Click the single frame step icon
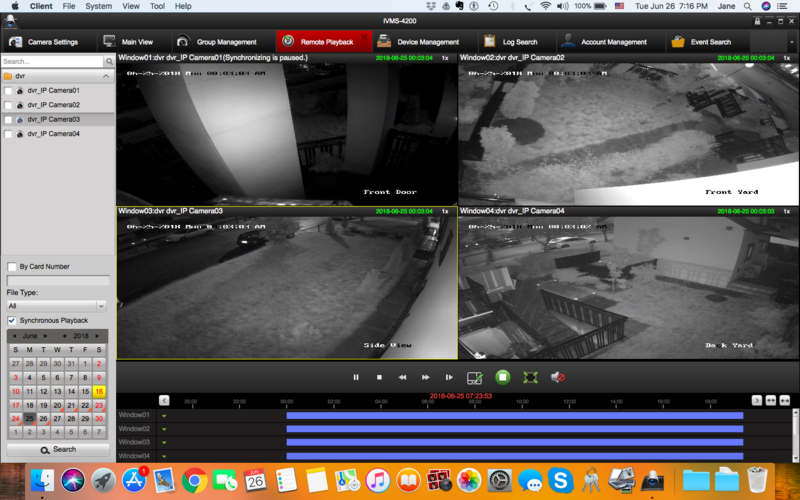This screenshot has height=500, width=800. pos(449,378)
